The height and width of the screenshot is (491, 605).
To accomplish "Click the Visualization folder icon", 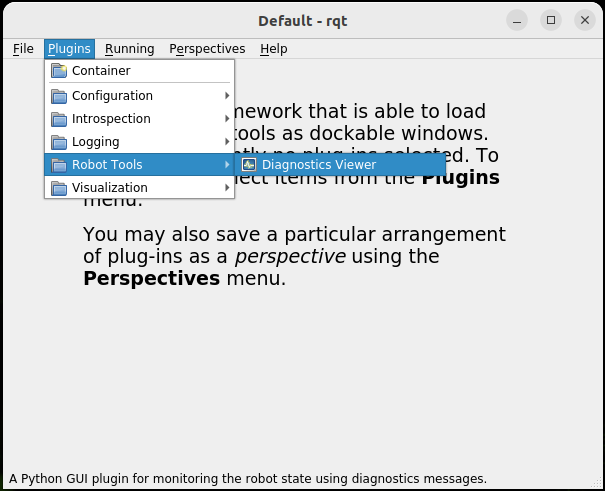I will point(59,188).
